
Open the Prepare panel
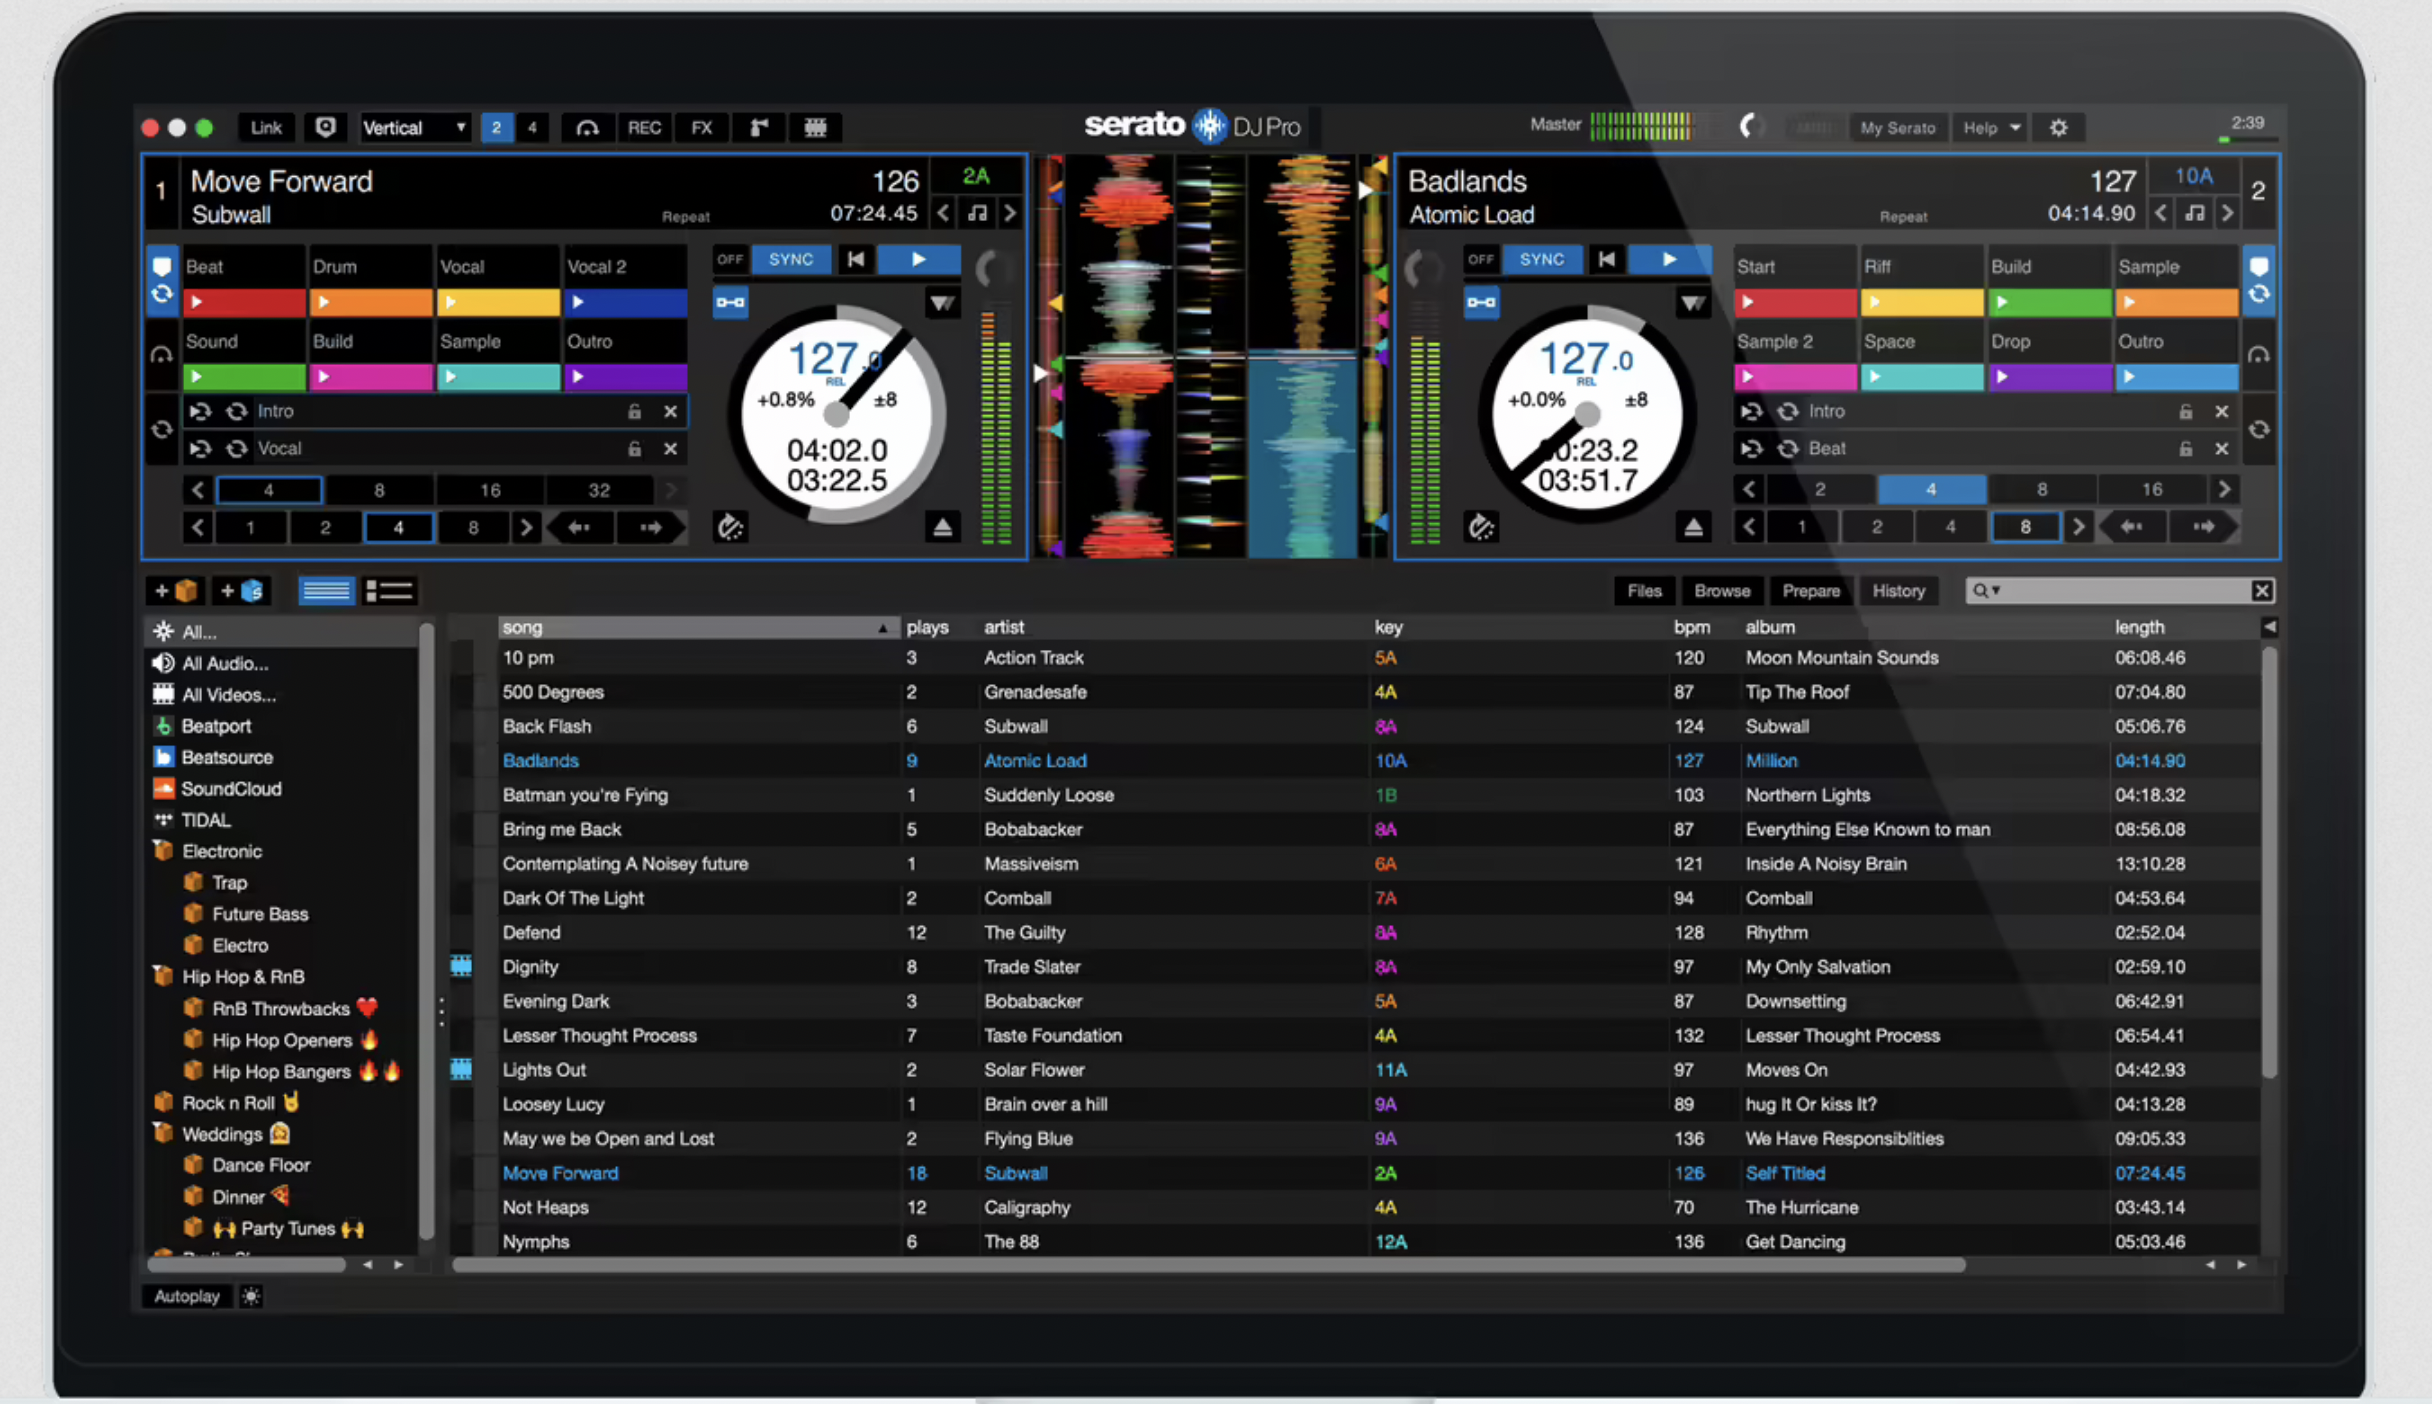click(x=1811, y=590)
